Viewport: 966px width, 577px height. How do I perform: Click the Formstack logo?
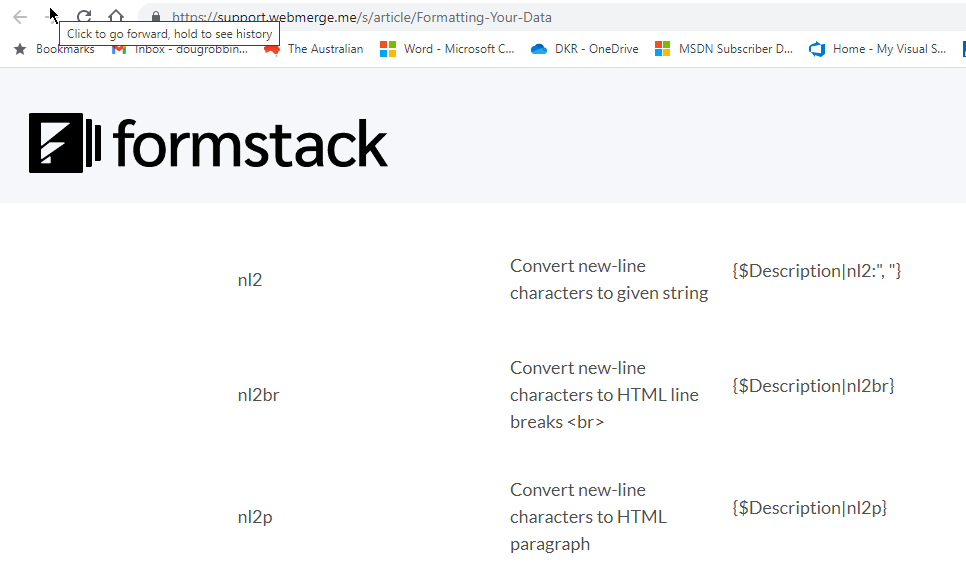click(207, 142)
